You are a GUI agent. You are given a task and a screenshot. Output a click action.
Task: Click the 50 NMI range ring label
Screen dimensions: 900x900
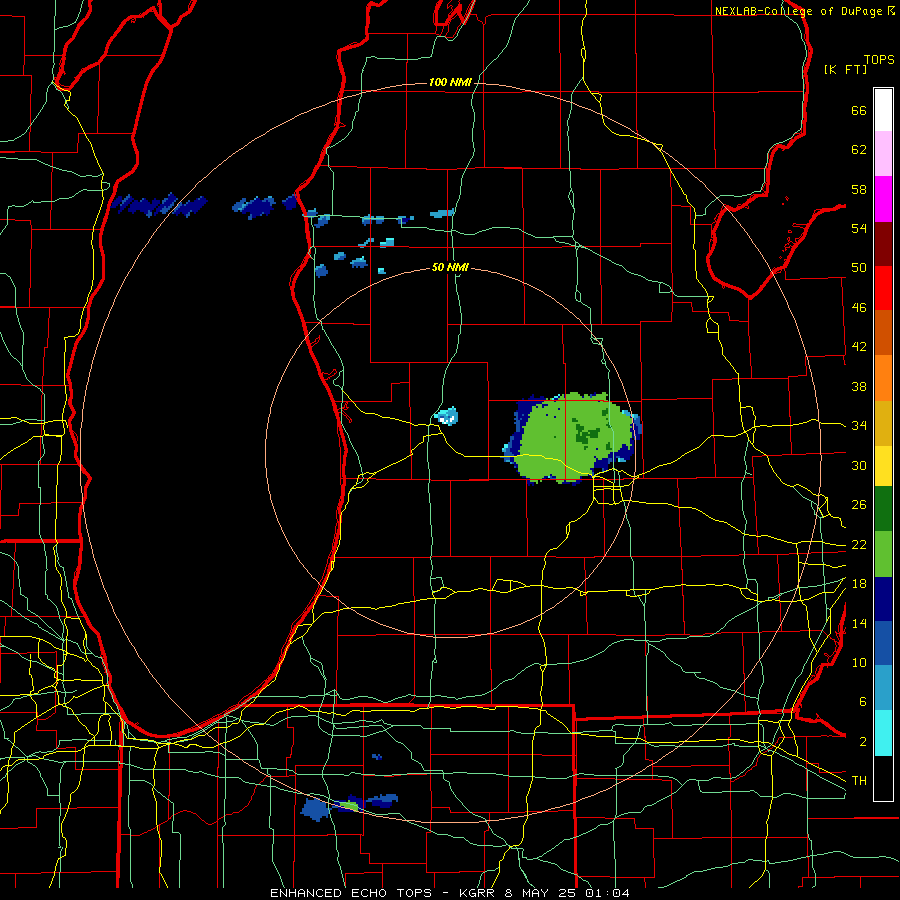click(450, 267)
